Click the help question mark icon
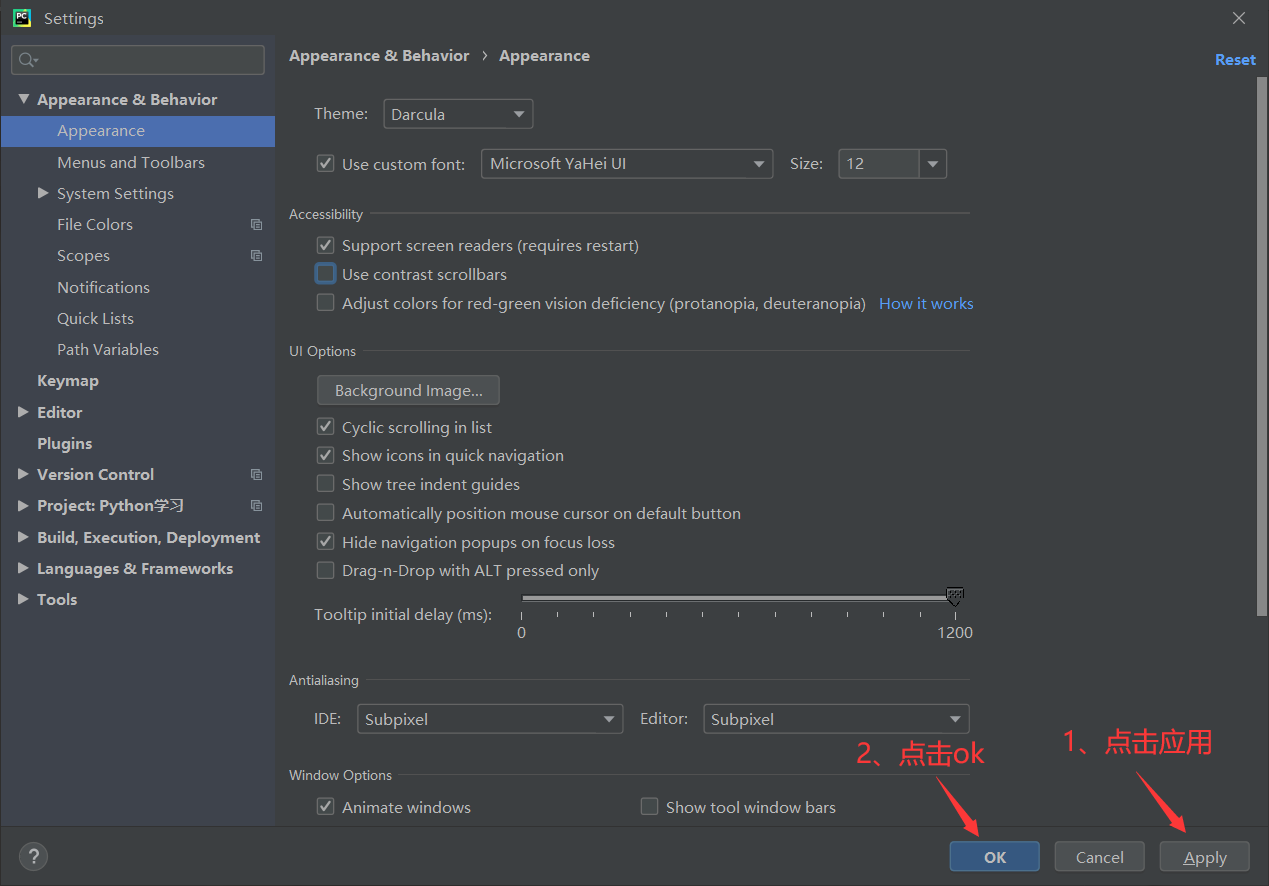1269x886 pixels. coord(33,857)
